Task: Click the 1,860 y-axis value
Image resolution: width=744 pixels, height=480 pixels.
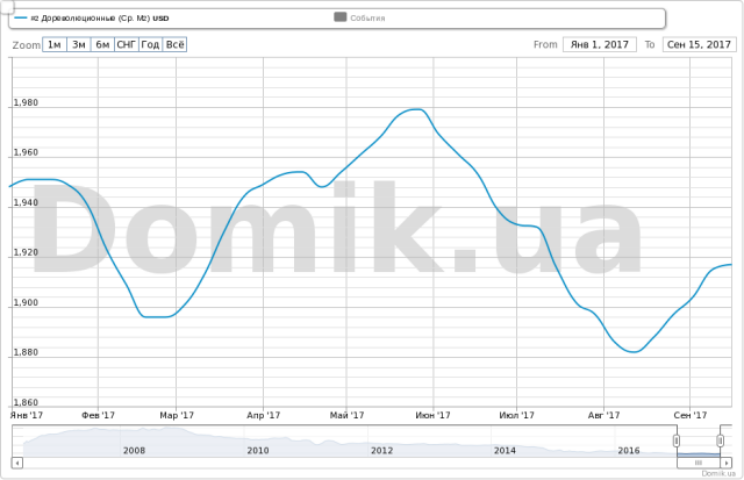Action: point(26,402)
